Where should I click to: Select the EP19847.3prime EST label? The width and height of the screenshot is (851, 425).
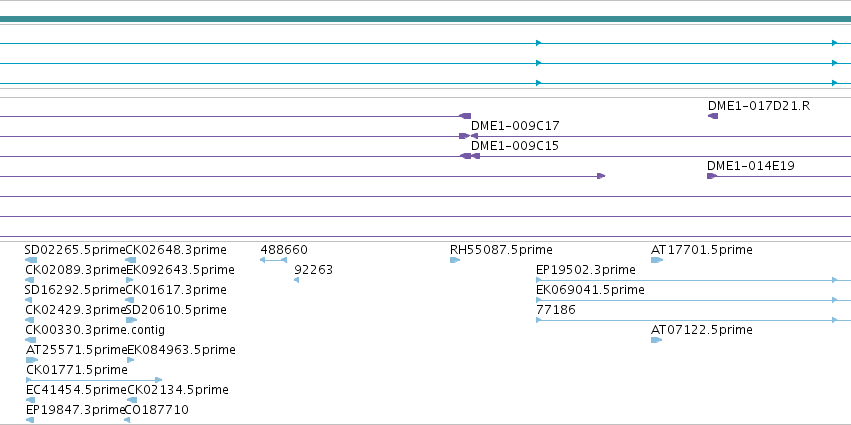pyautogui.click(x=75, y=410)
